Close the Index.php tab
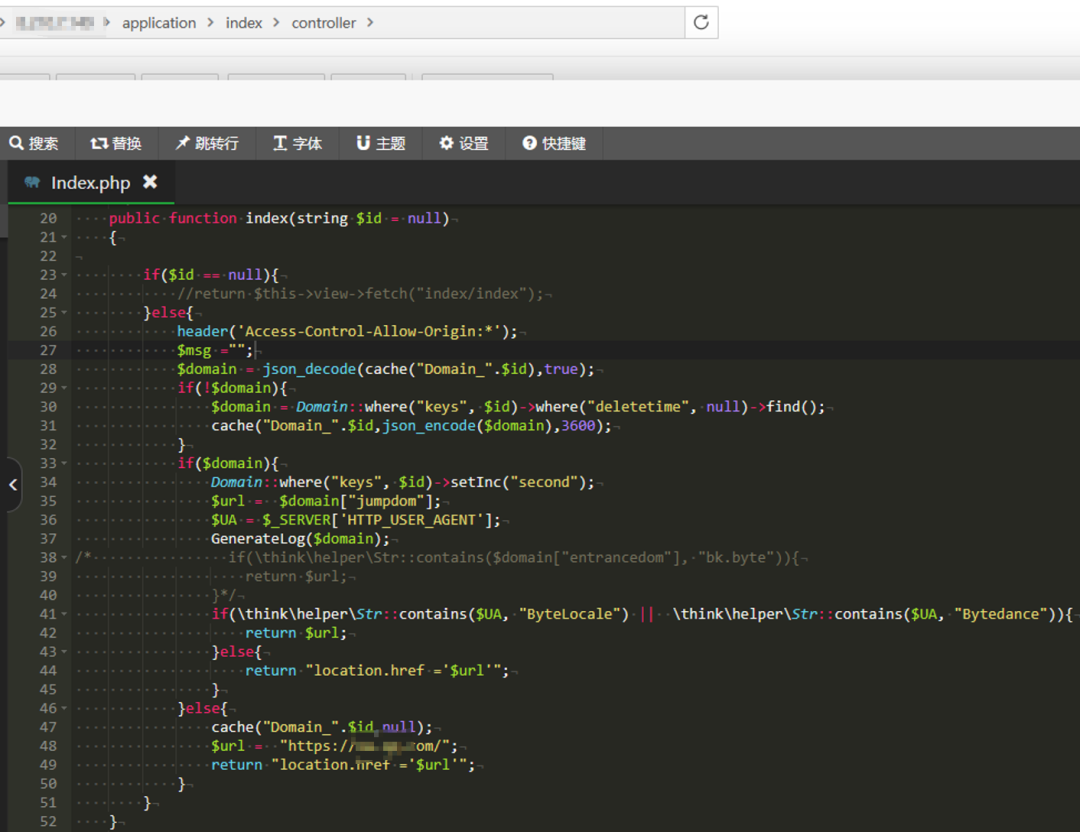This screenshot has width=1080, height=832. (x=150, y=182)
